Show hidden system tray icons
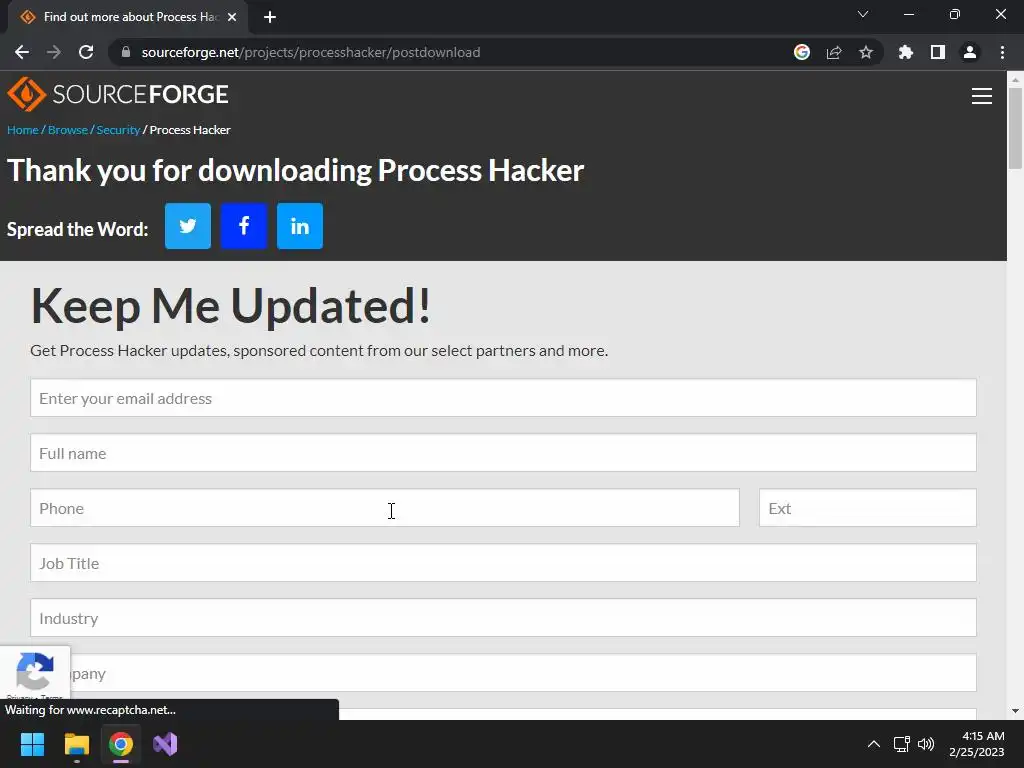 pyautogui.click(x=873, y=744)
